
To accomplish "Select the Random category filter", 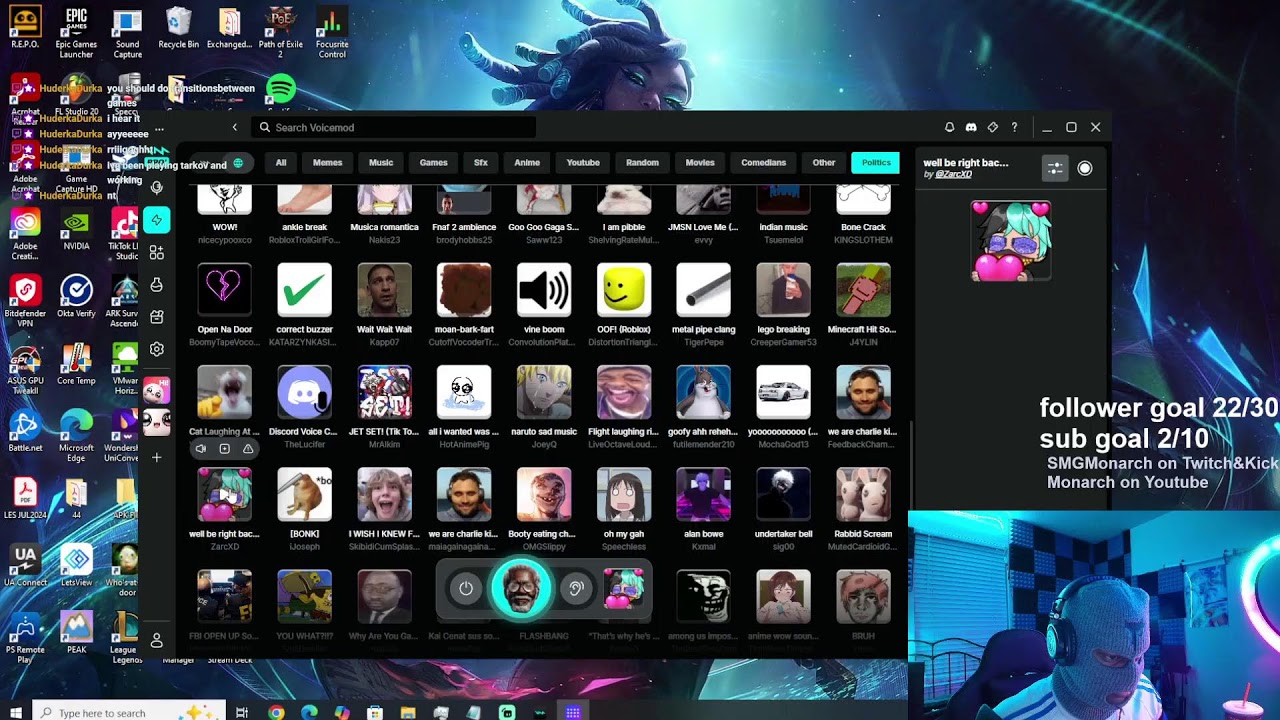I will tap(642, 163).
